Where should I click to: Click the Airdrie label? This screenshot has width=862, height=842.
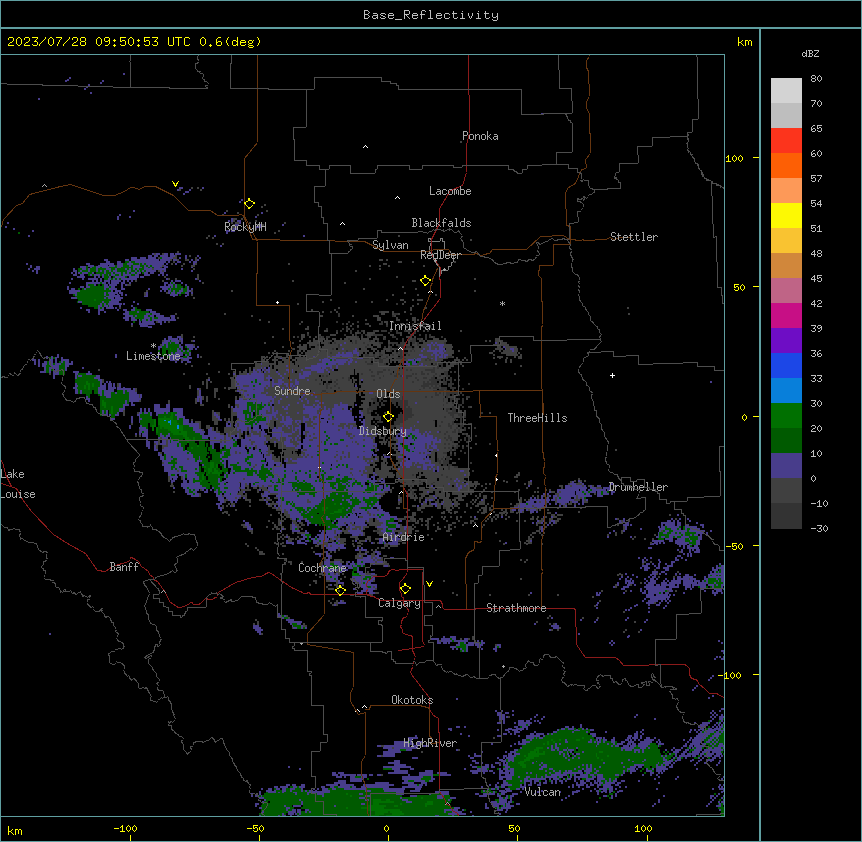click(x=404, y=537)
